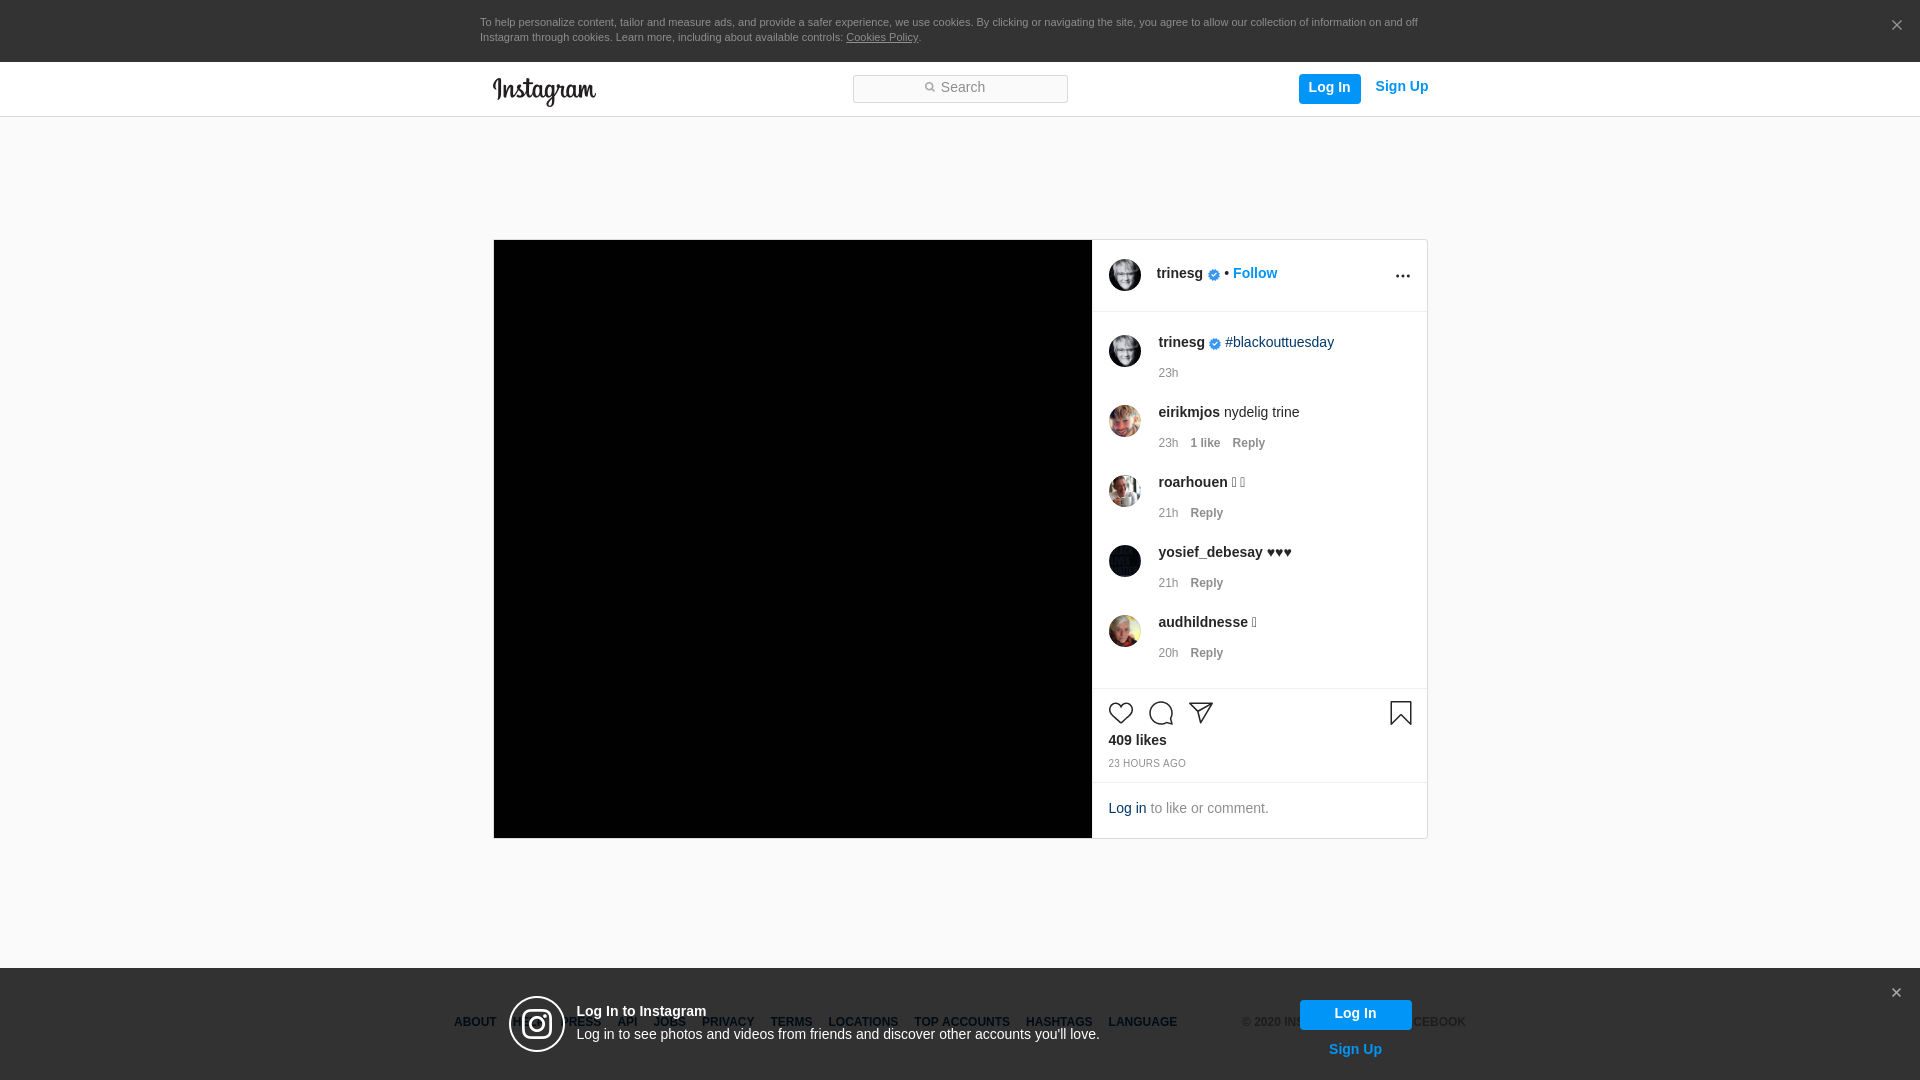
Task: Click Log in to like or comment link
Action: coord(1127,809)
